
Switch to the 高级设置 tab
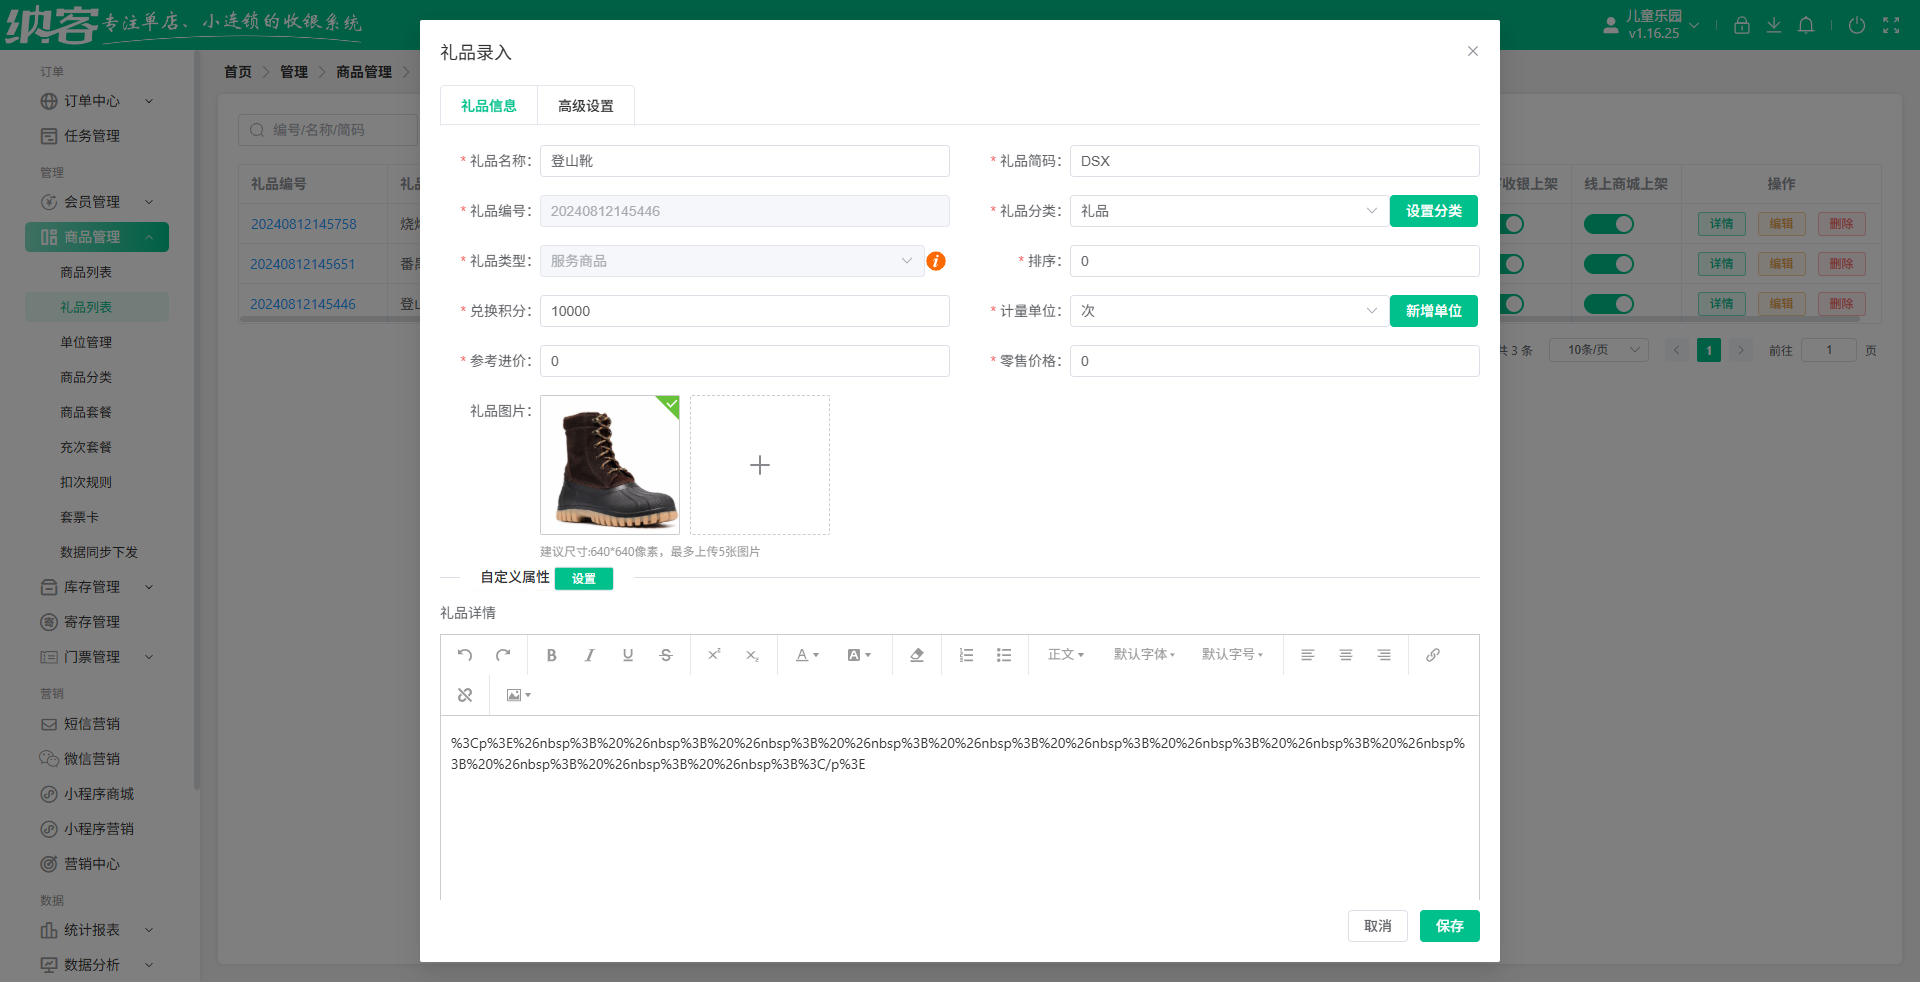click(585, 106)
